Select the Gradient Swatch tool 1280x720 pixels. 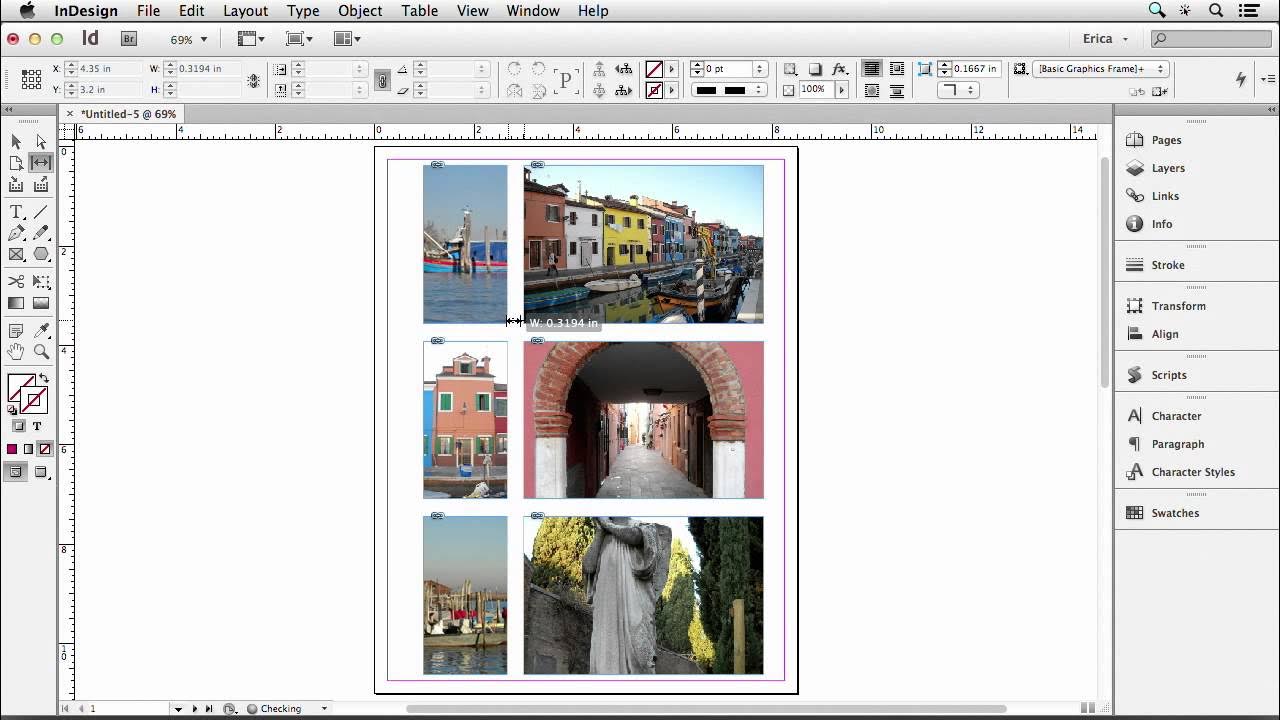click(x=16, y=303)
